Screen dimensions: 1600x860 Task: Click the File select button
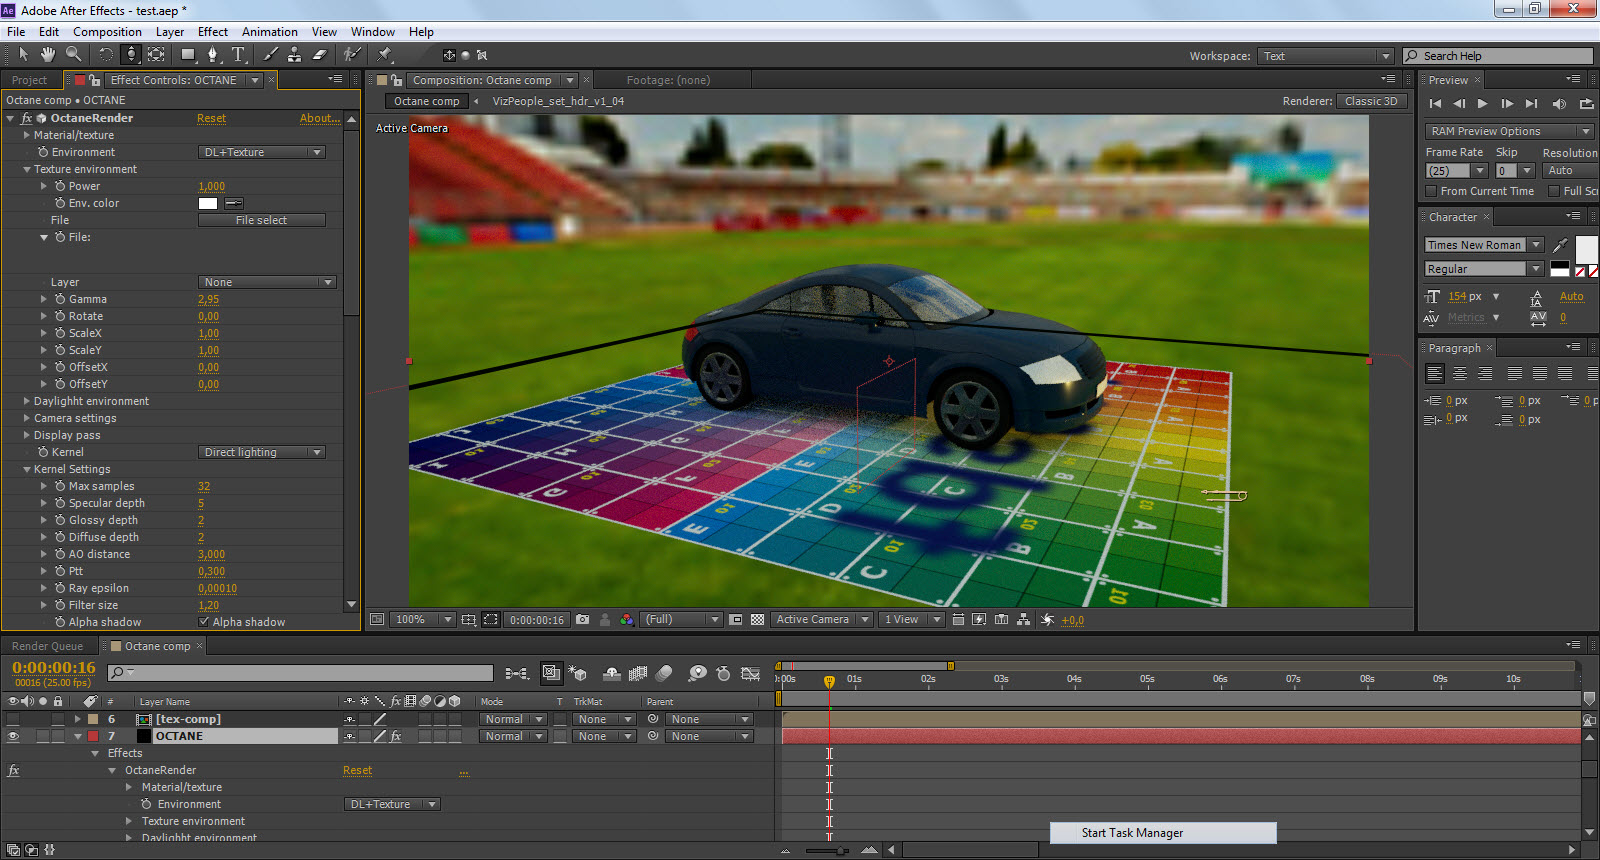[261, 220]
